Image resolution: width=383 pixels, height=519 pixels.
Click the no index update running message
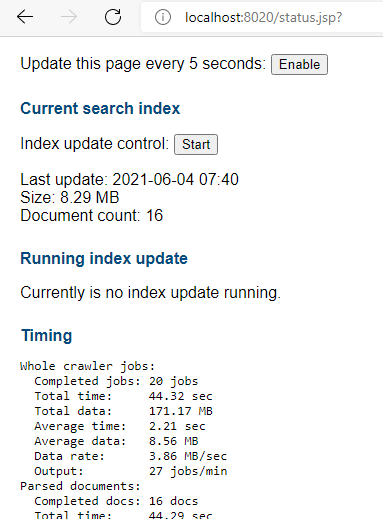pos(151,293)
